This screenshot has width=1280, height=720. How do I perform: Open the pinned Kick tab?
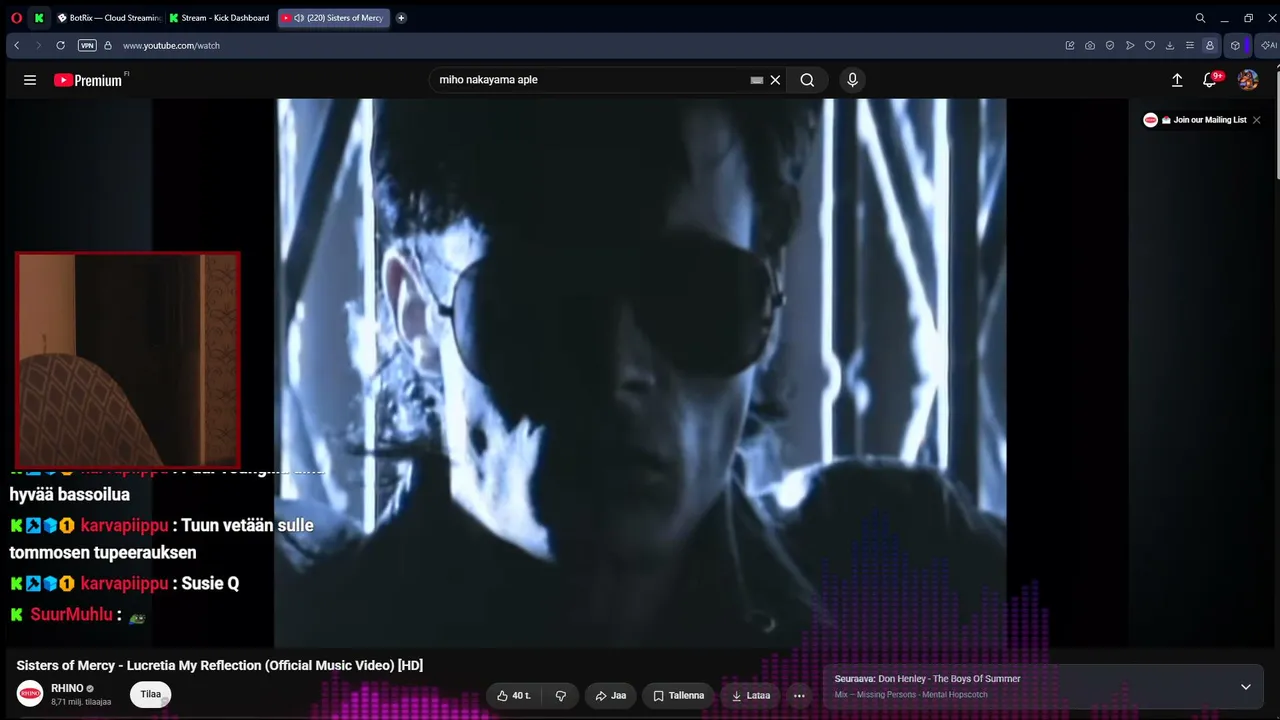click(x=39, y=18)
